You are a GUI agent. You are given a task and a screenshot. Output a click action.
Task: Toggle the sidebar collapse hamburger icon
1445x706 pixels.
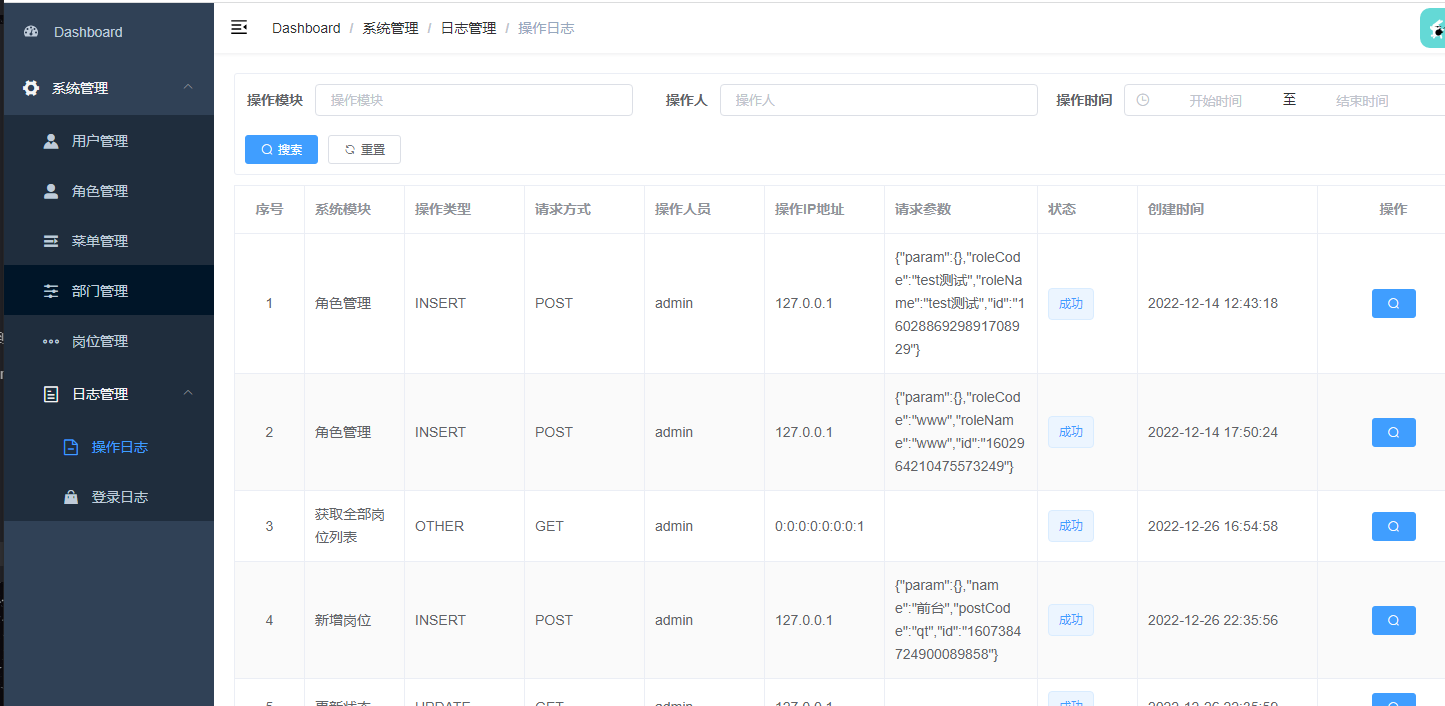[239, 27]
